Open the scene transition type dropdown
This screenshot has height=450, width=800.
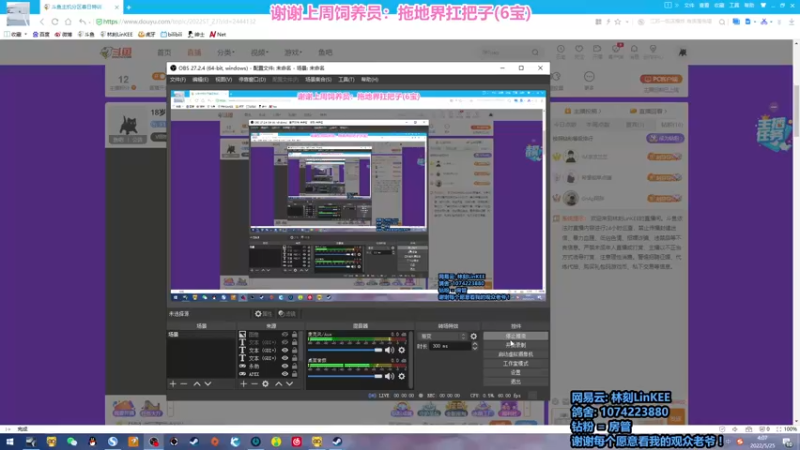pos(442,336)
